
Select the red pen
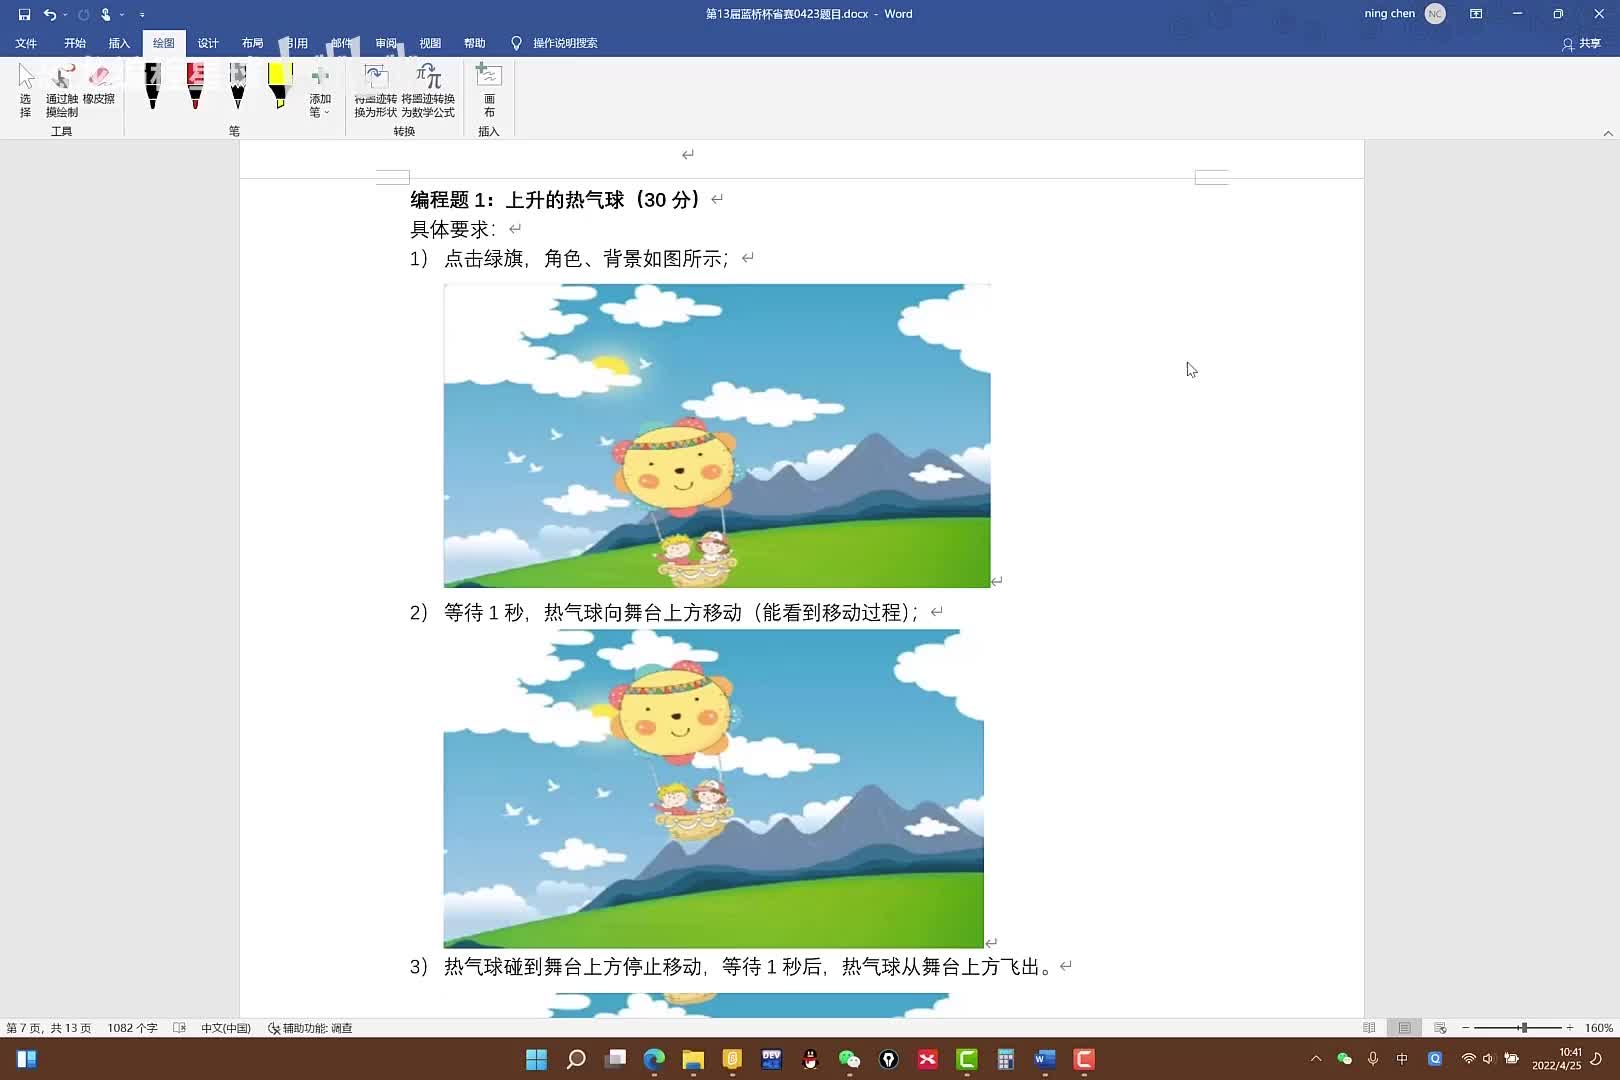point(196,86)
